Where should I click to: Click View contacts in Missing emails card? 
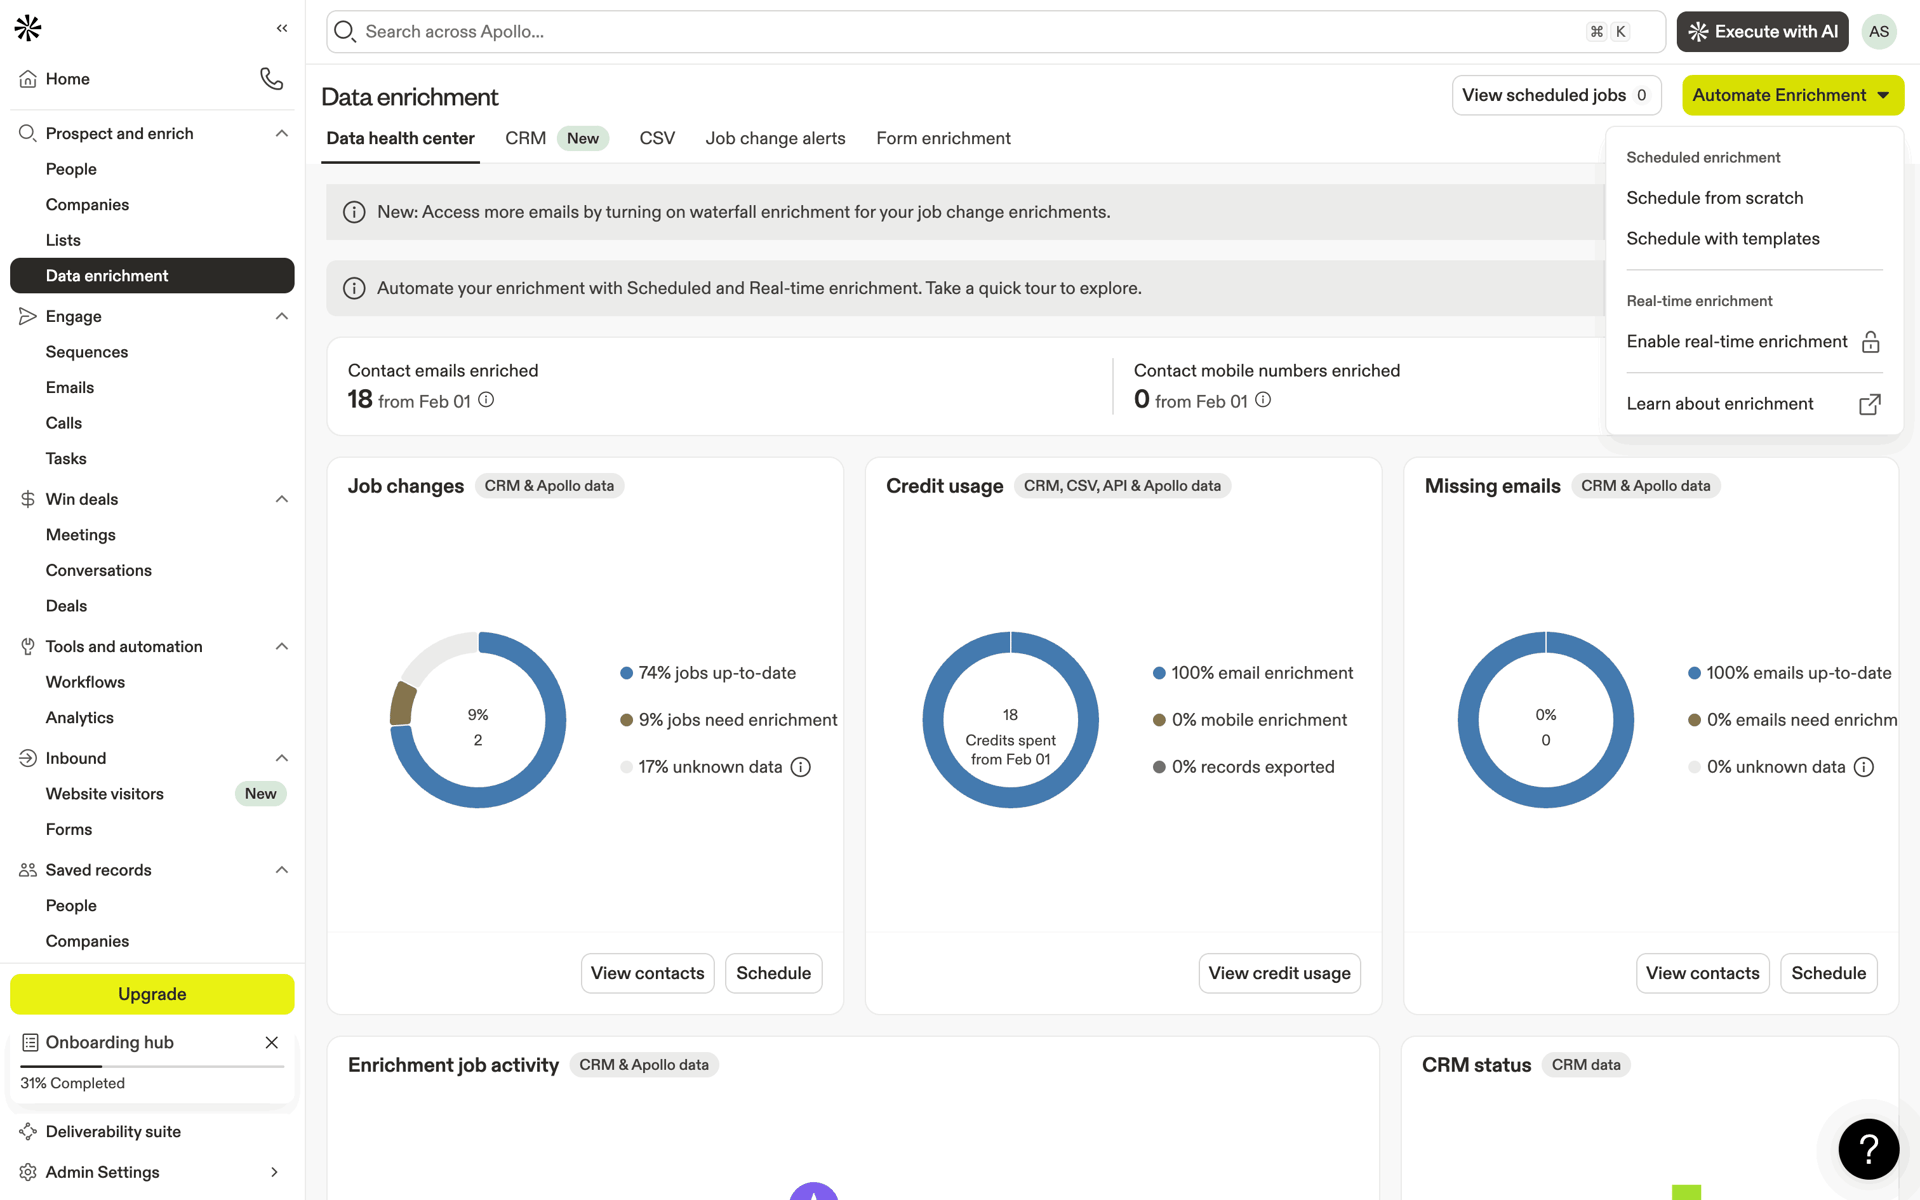point(1702,973)
